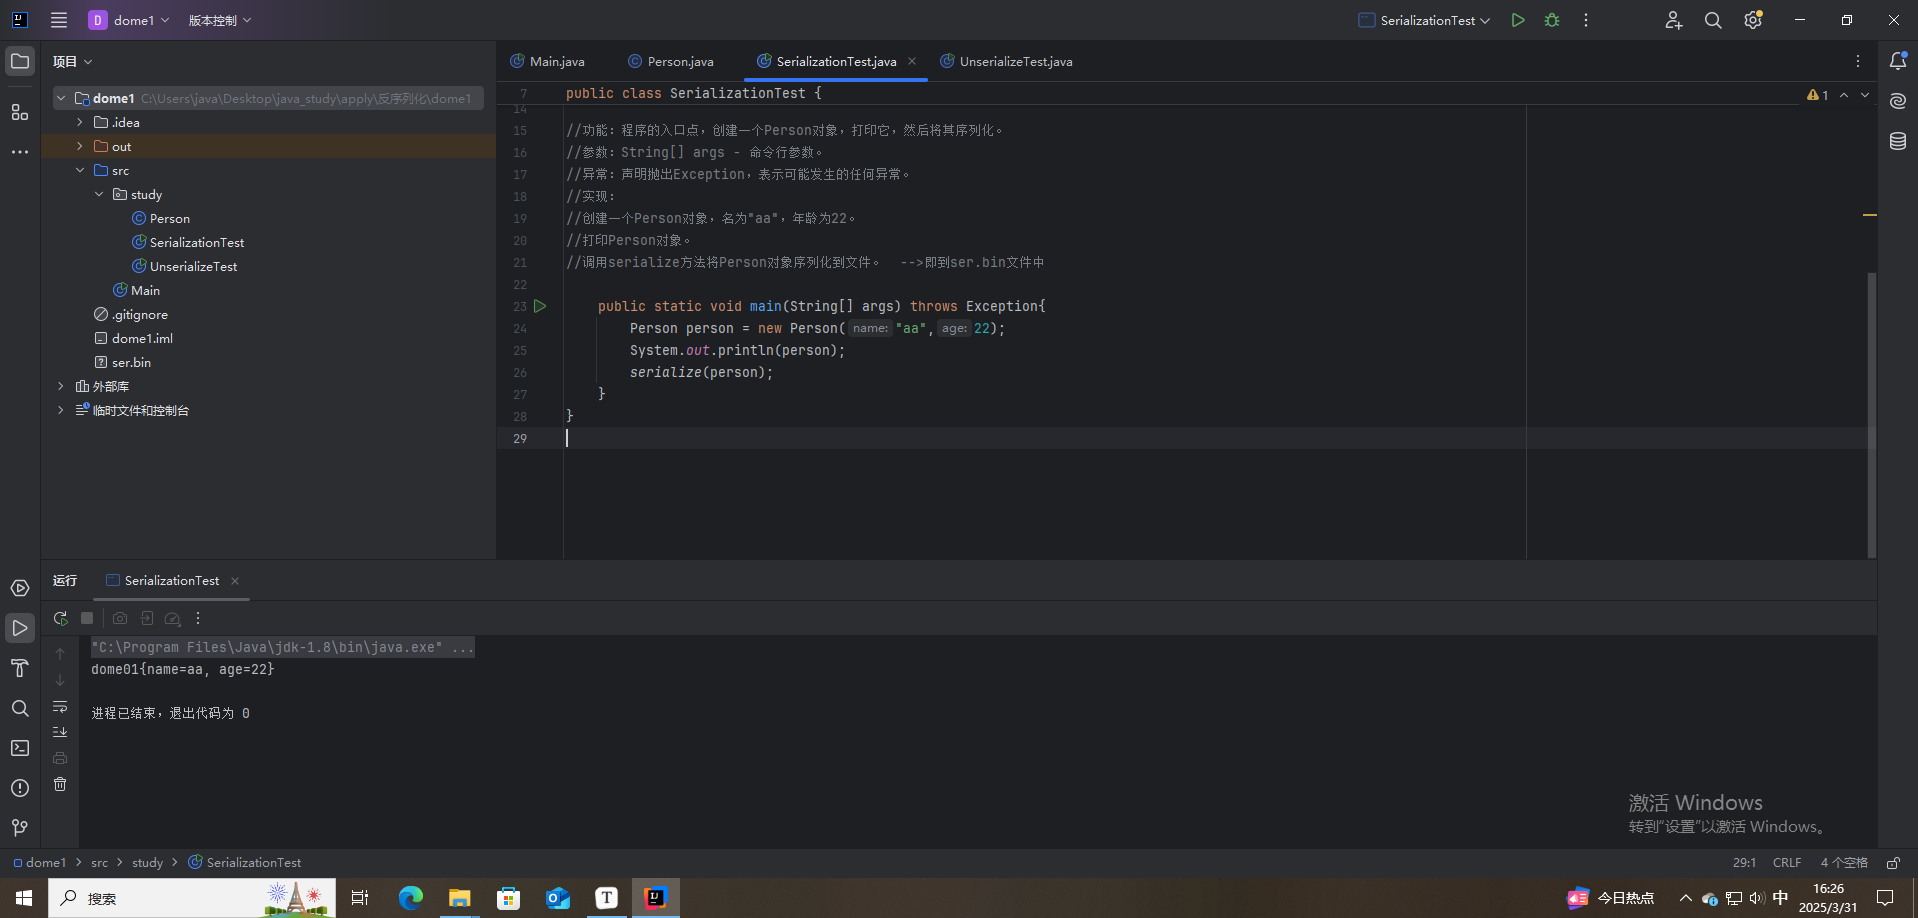Rerun SerializationTest in run panel
Screen dimensions: 1918x918
pos(60,618)
